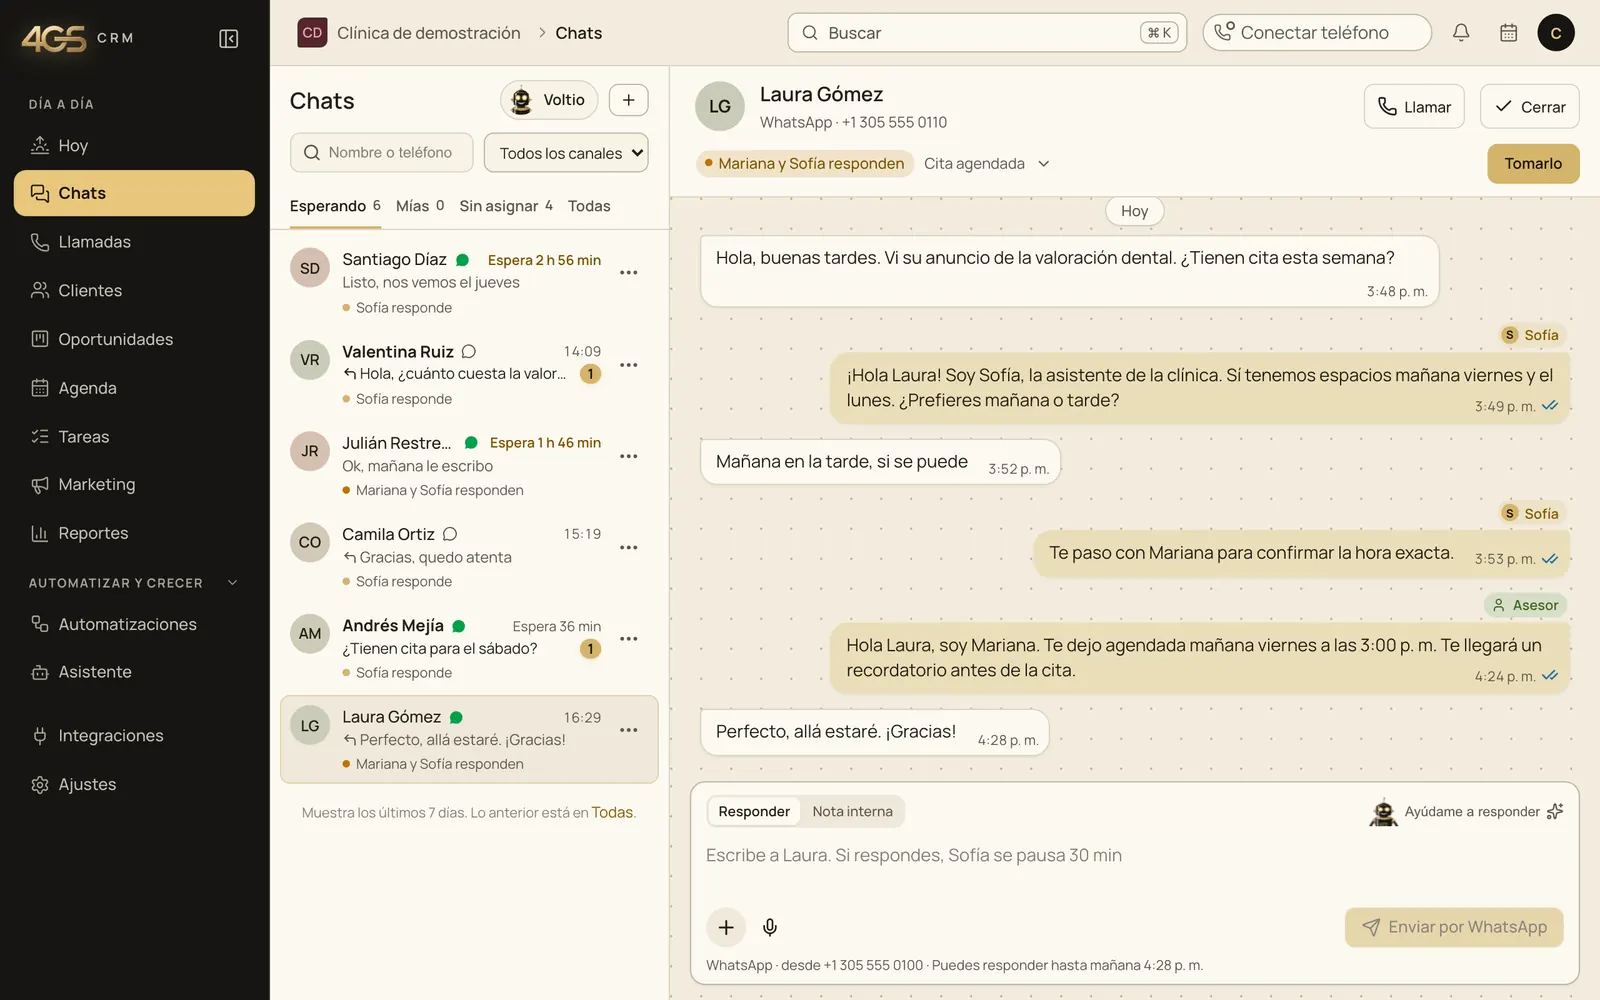
Task: Click the Escribe a Laura message box
Action: click(1134, 866)
